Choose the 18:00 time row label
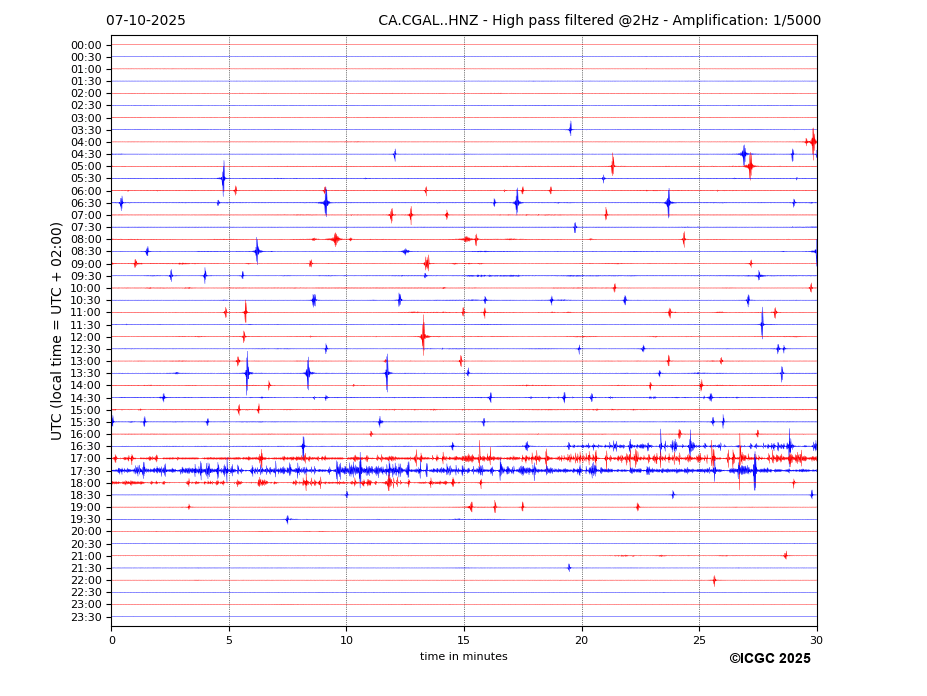The width and height of the screenshot is (927, 696). click(x=86, y=483)
